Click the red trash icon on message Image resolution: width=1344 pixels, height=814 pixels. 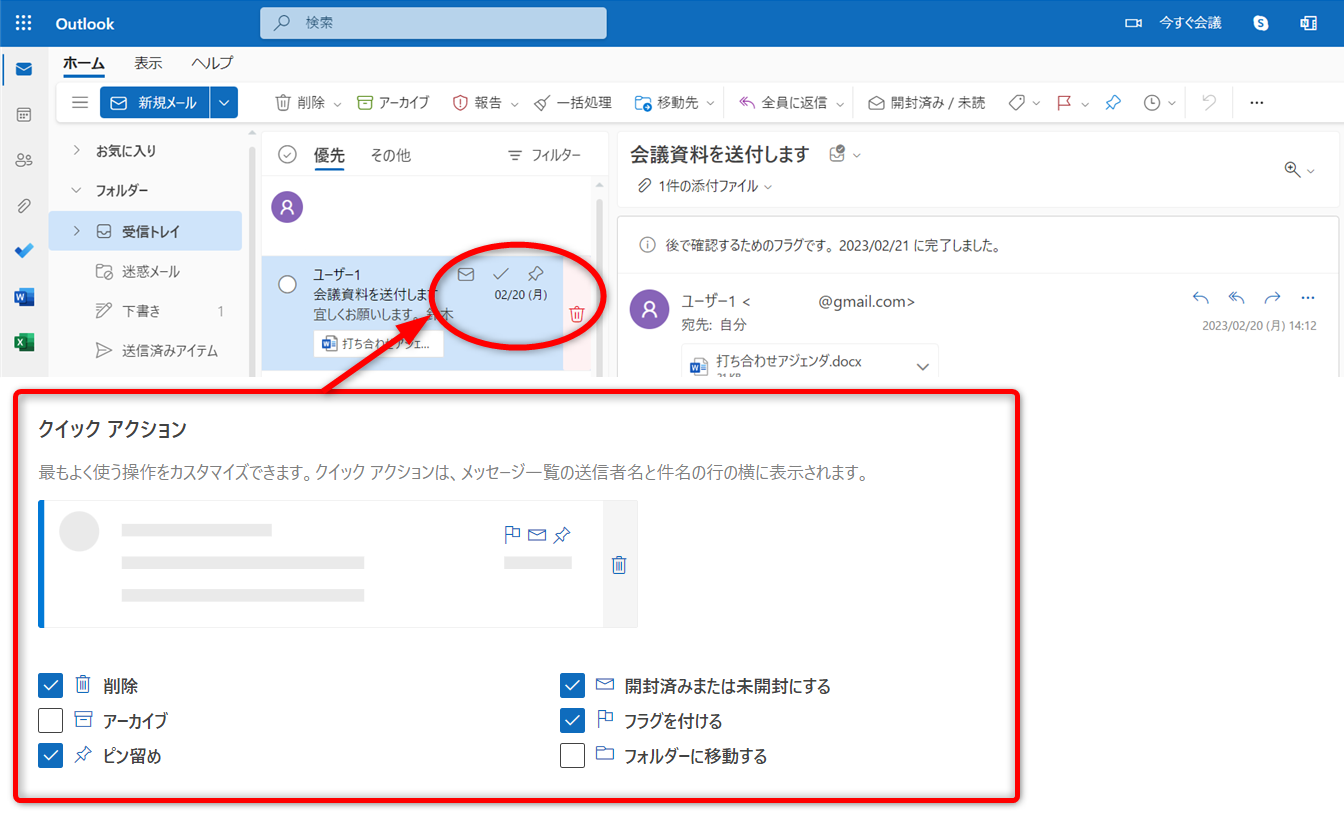click(x=577, y=314)
